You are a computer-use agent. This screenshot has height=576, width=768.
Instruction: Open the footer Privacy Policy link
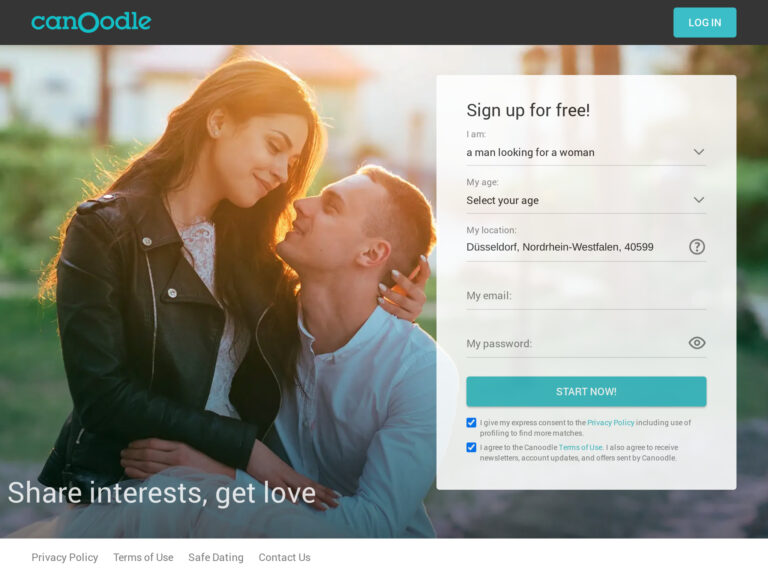(65, 557)
